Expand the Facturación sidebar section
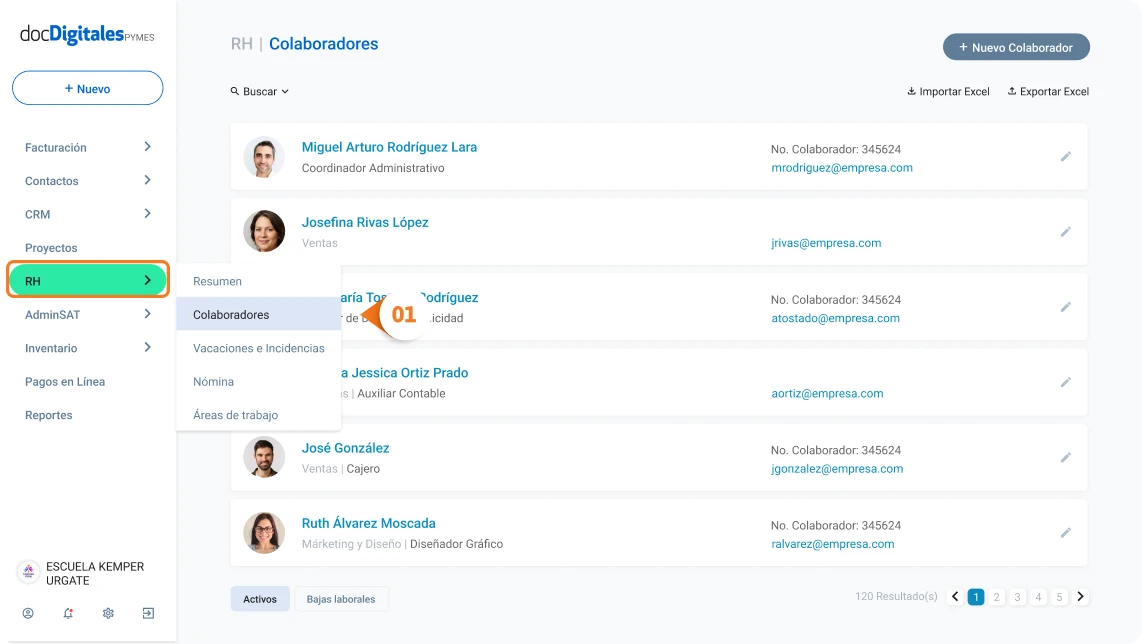The height and width of the screenshot is (644, 1142). pos(87,147)
